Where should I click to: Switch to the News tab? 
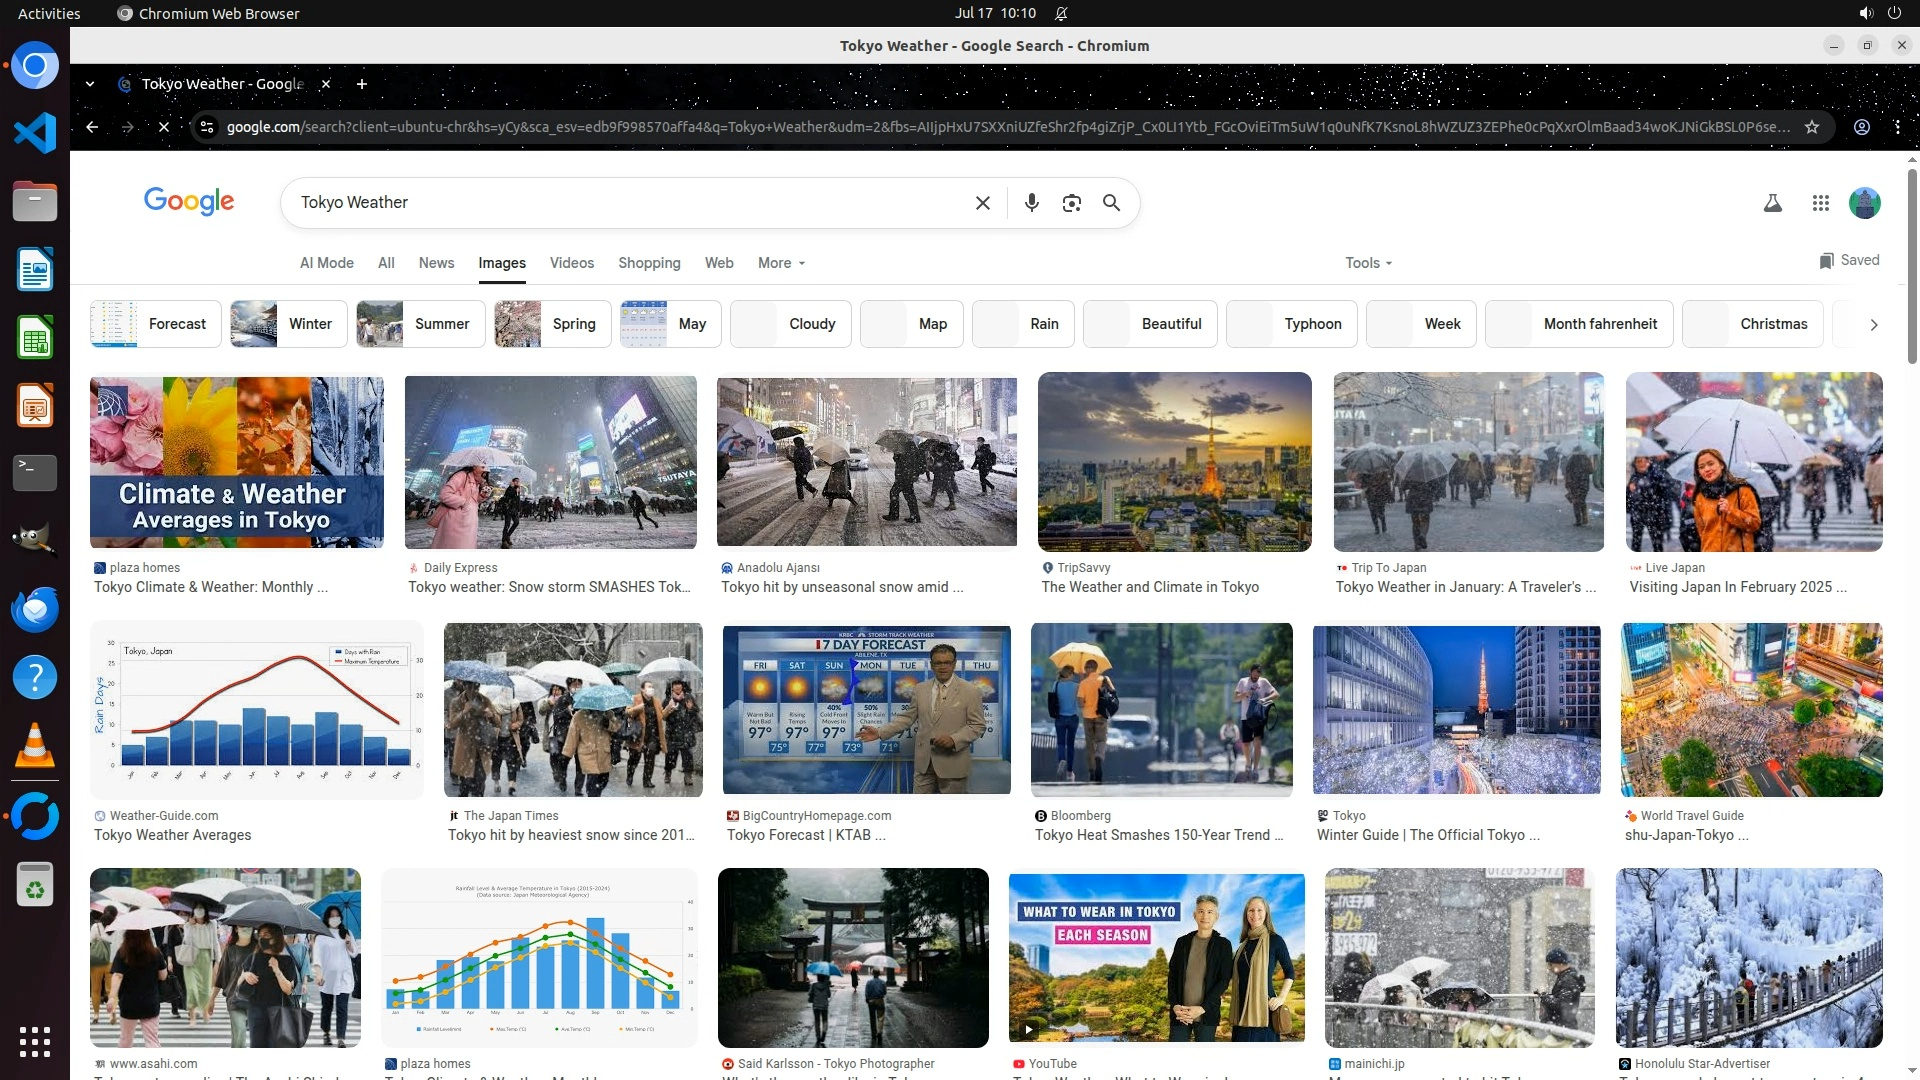(x=436, y=263)
